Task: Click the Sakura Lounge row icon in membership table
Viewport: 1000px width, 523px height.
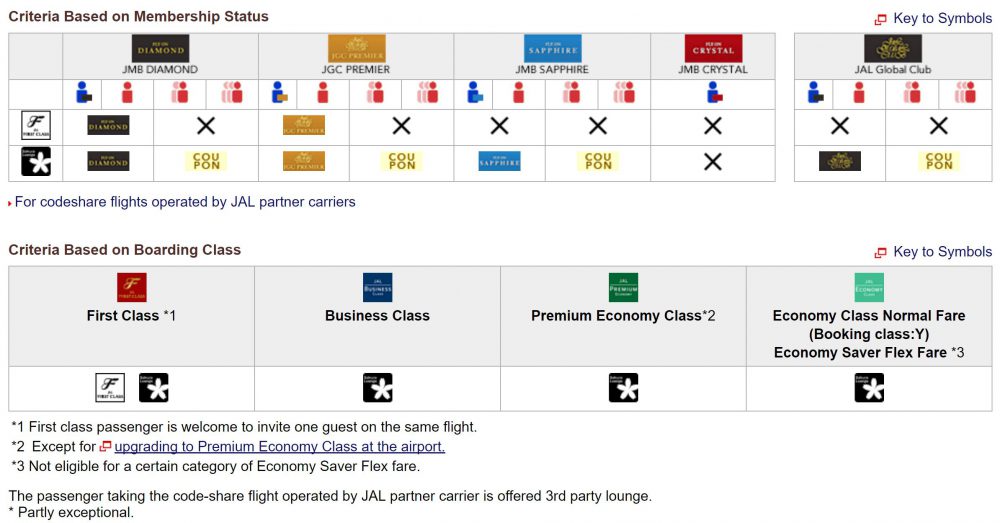Action: pos(36,162)
